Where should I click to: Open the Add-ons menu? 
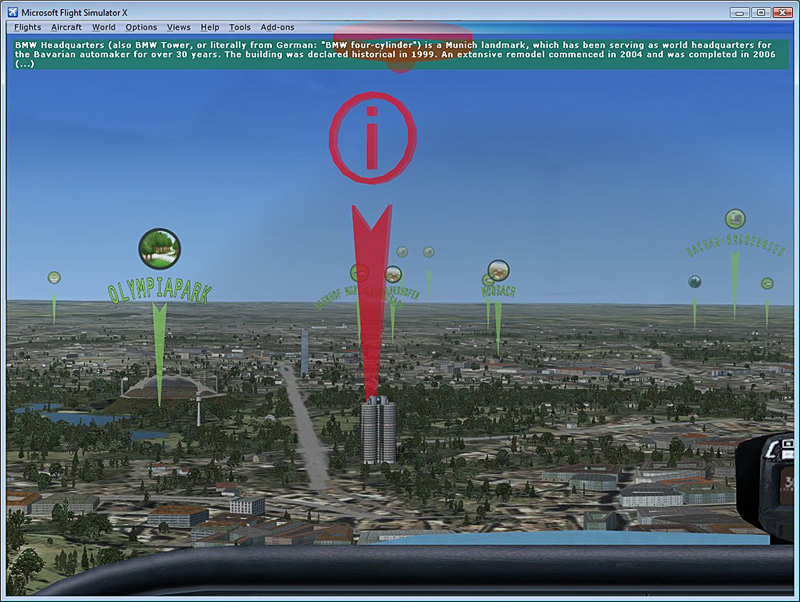click(x=277, y=27)
